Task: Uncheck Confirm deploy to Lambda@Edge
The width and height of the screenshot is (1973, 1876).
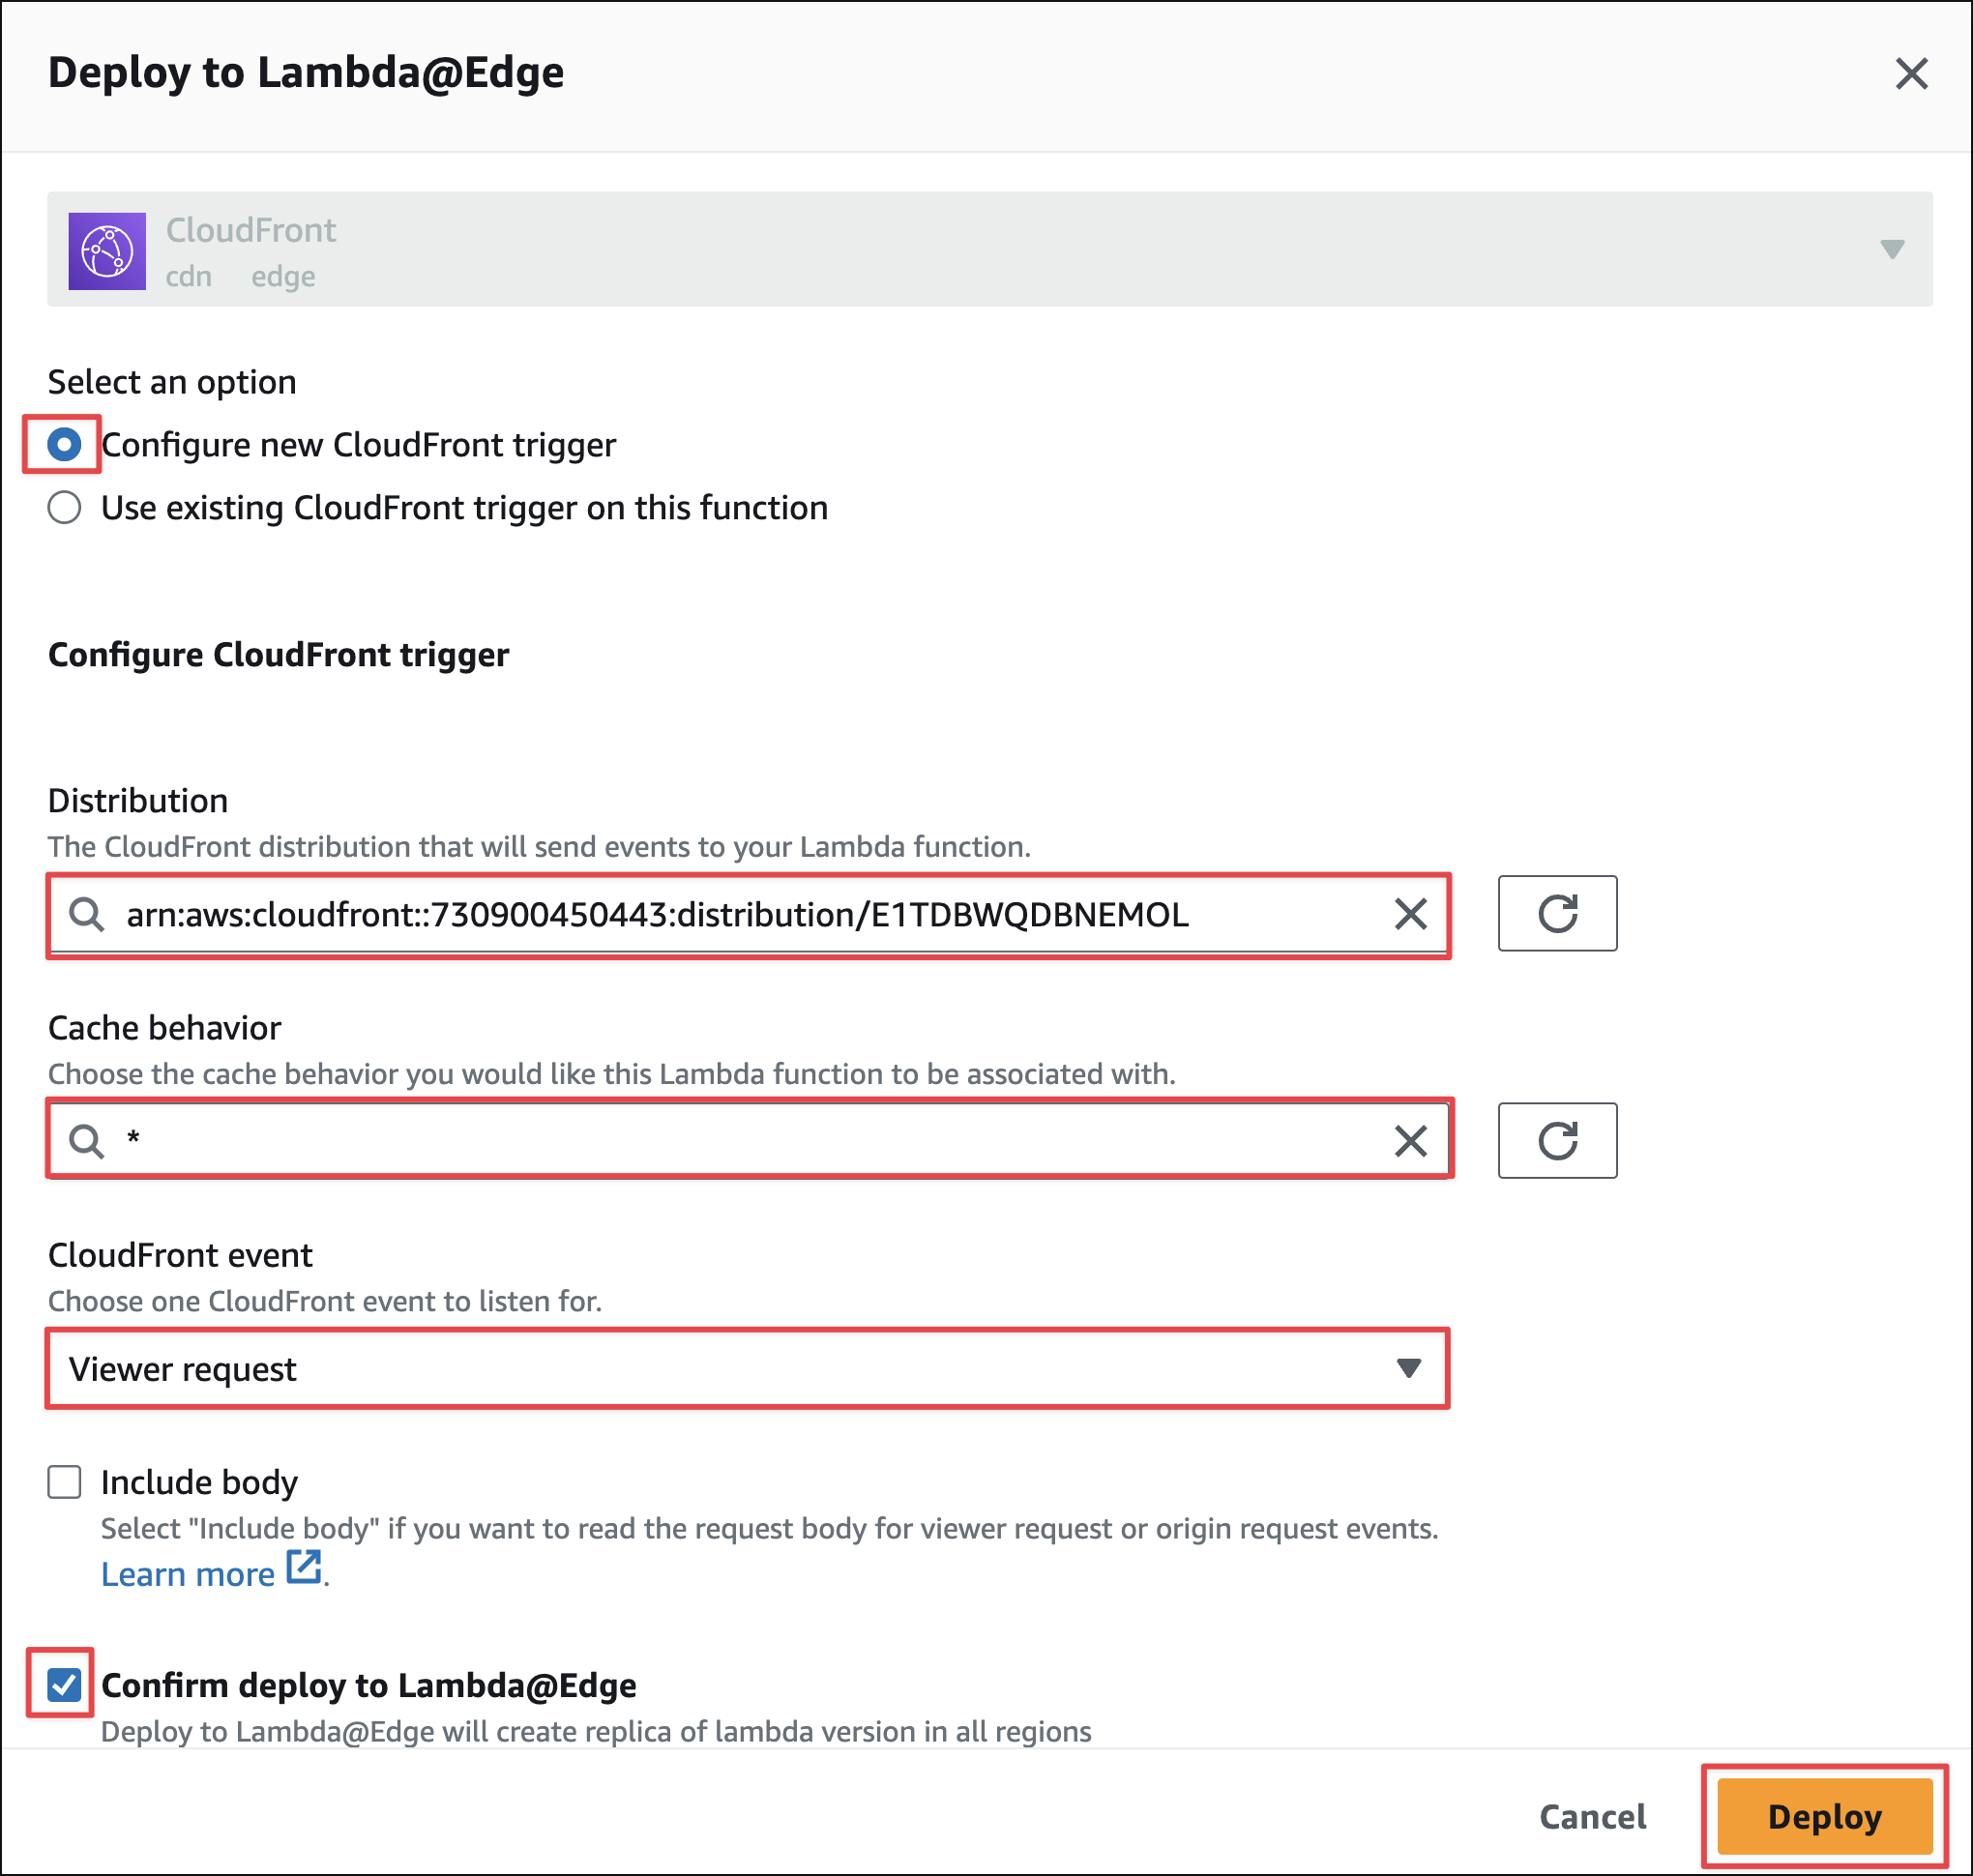Action: [x=64, y=1685]
